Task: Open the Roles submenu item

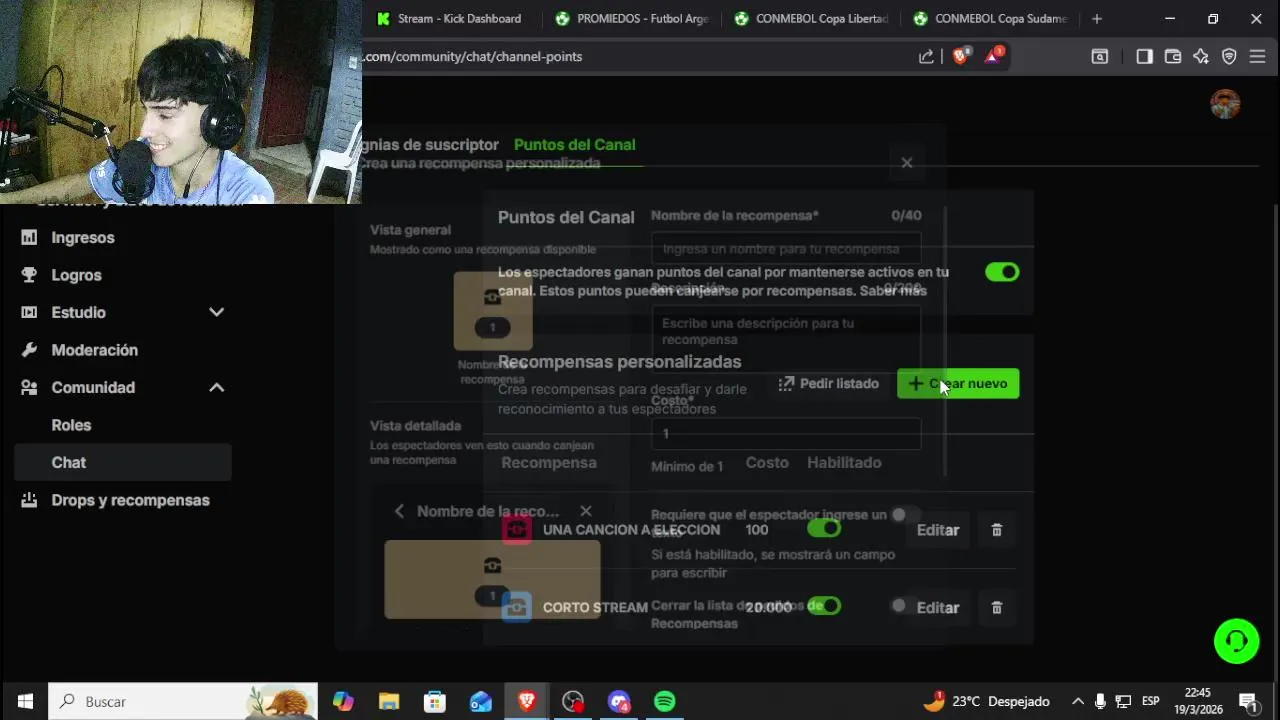Action: click(71, 425)
